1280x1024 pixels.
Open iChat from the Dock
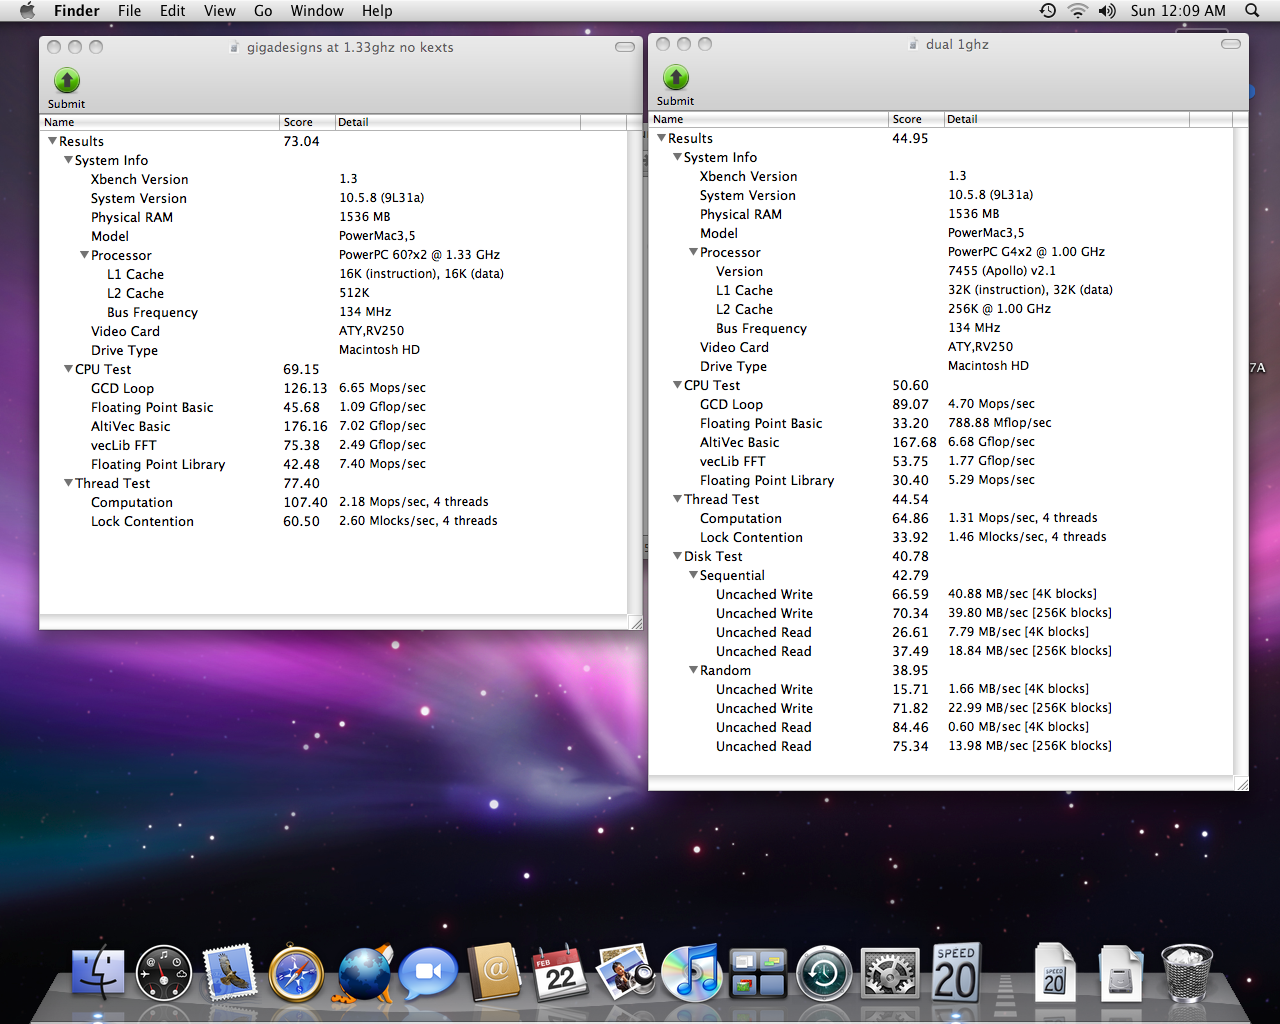[428, 973]
